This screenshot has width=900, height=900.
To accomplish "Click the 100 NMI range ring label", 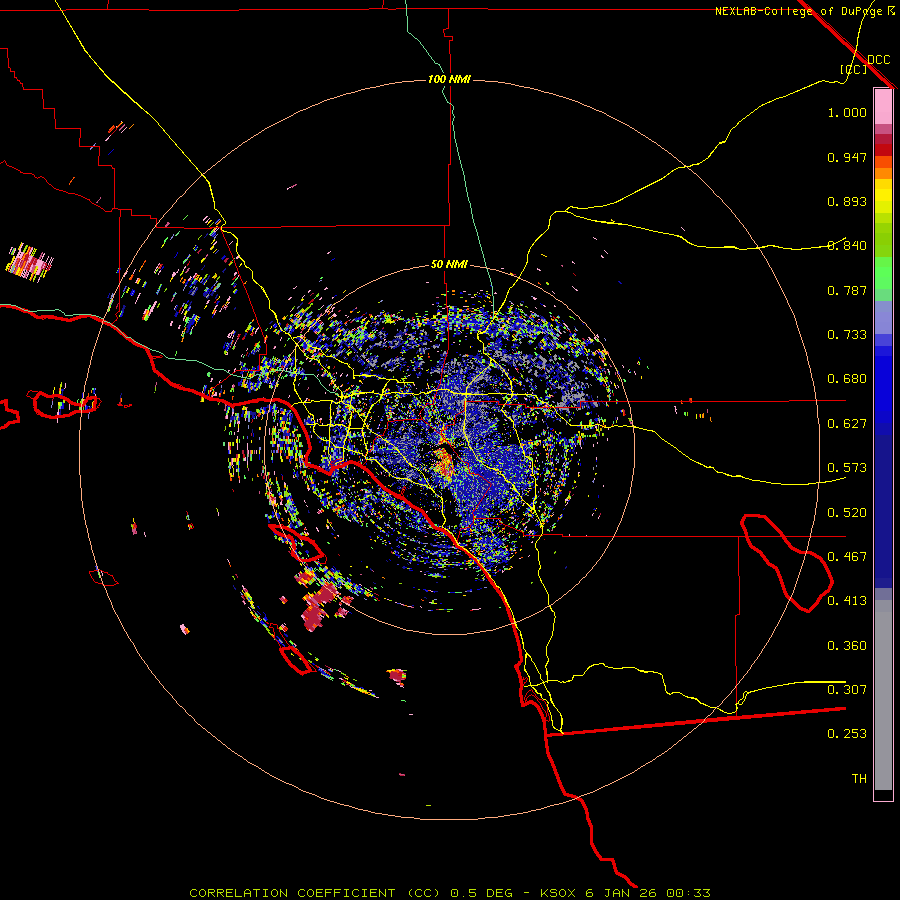I will [x=449, y=79].
